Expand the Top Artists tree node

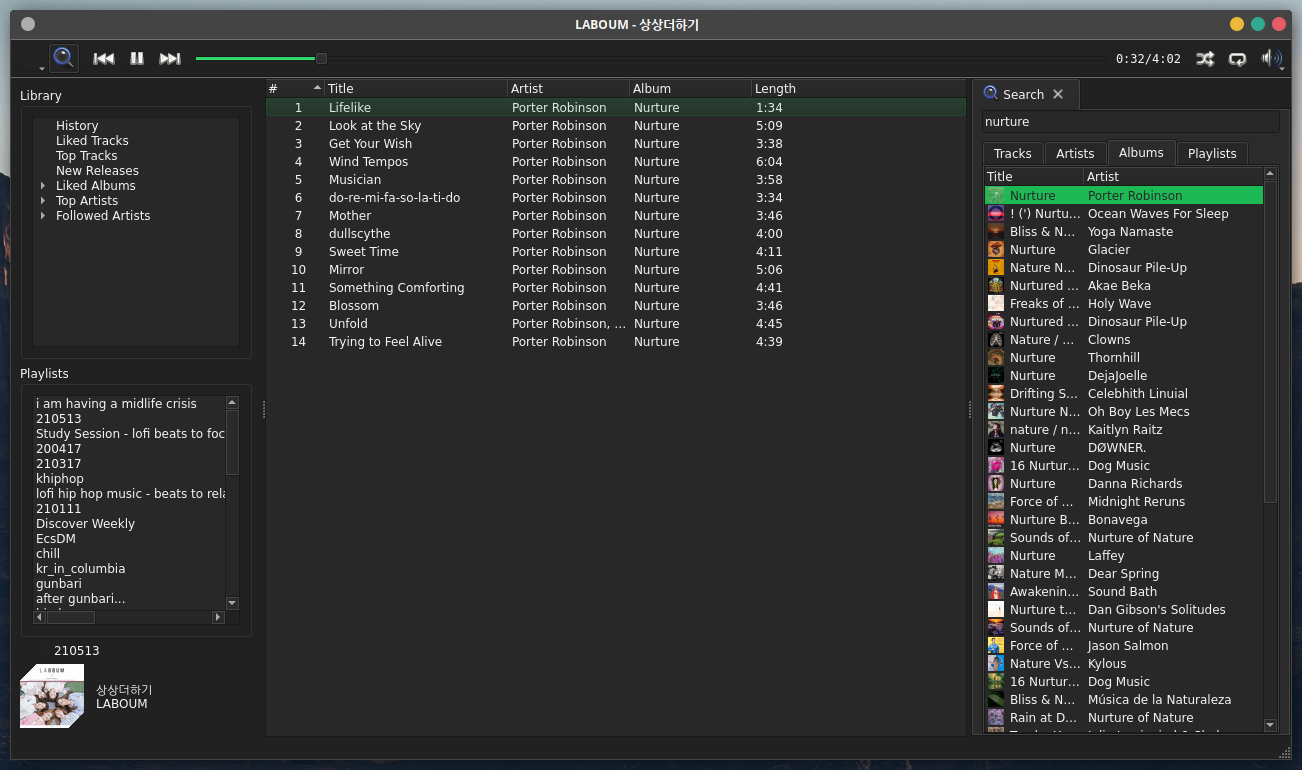coord(43,201)
